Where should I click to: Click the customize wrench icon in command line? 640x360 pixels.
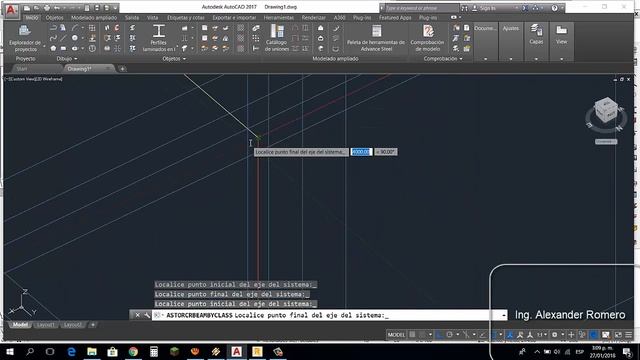[x=147, y=315]
